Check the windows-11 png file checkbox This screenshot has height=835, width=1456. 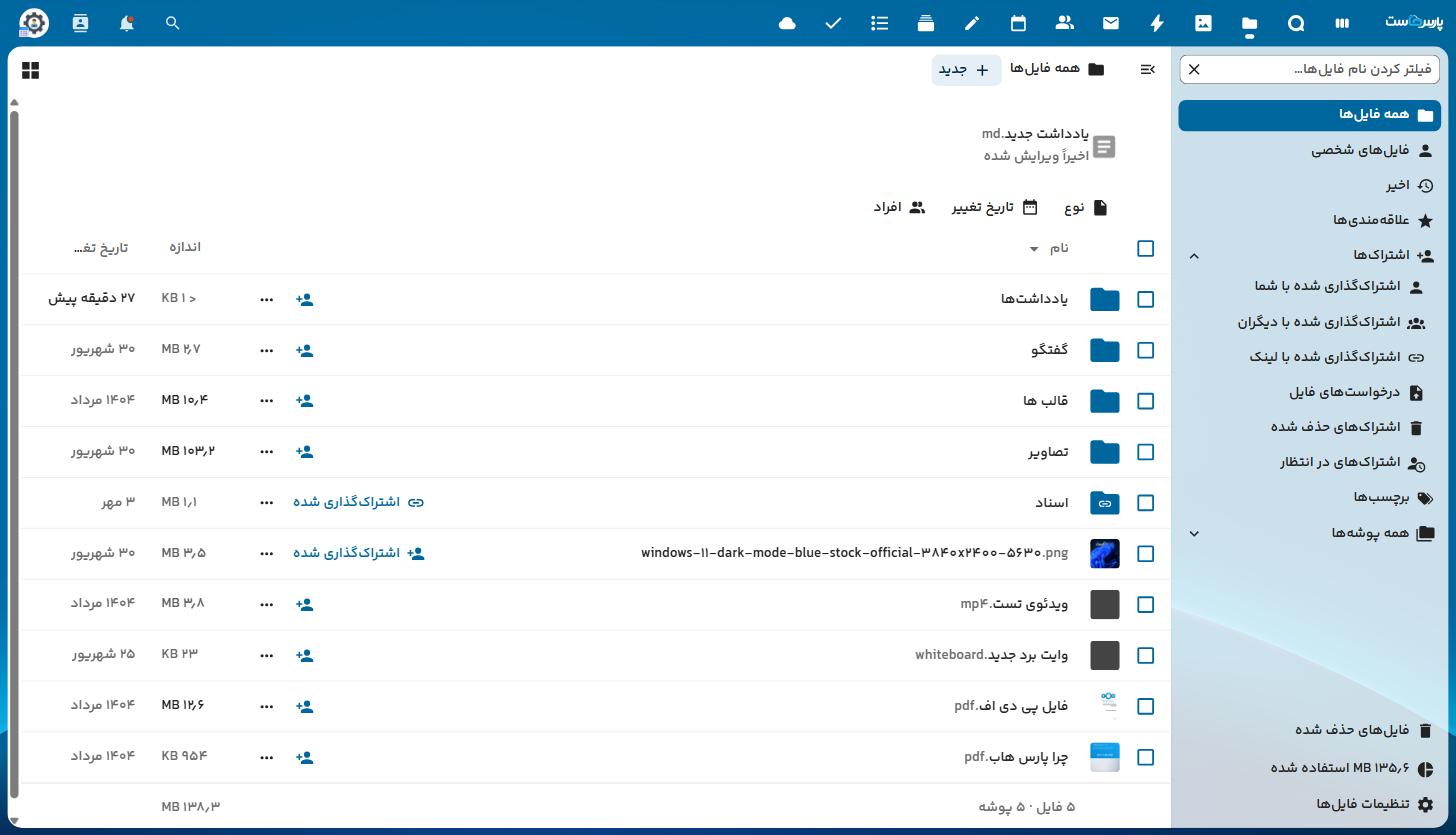[x=1146, y=553]
